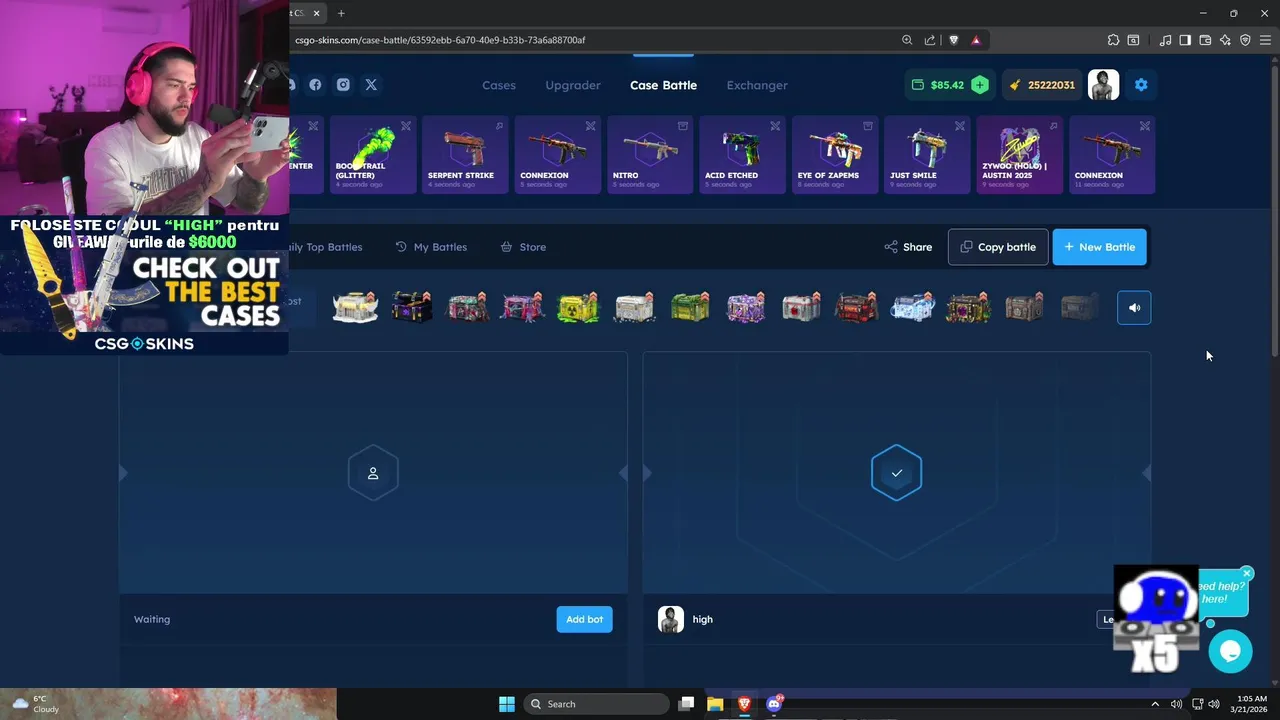Open the Windows Start menu
The image size is (1280, 720).
coord(507,704)
